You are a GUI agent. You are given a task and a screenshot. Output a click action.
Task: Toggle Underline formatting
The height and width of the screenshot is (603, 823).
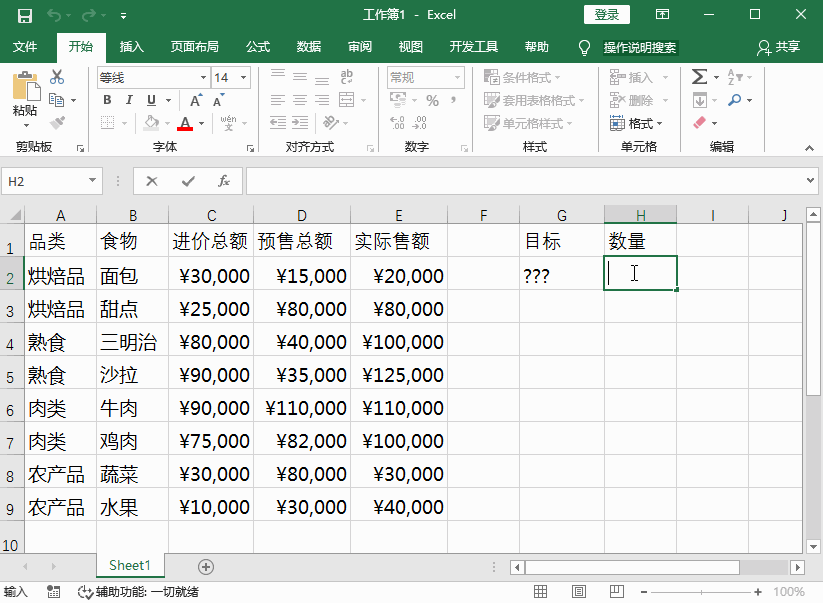click(x=151, y=100)
